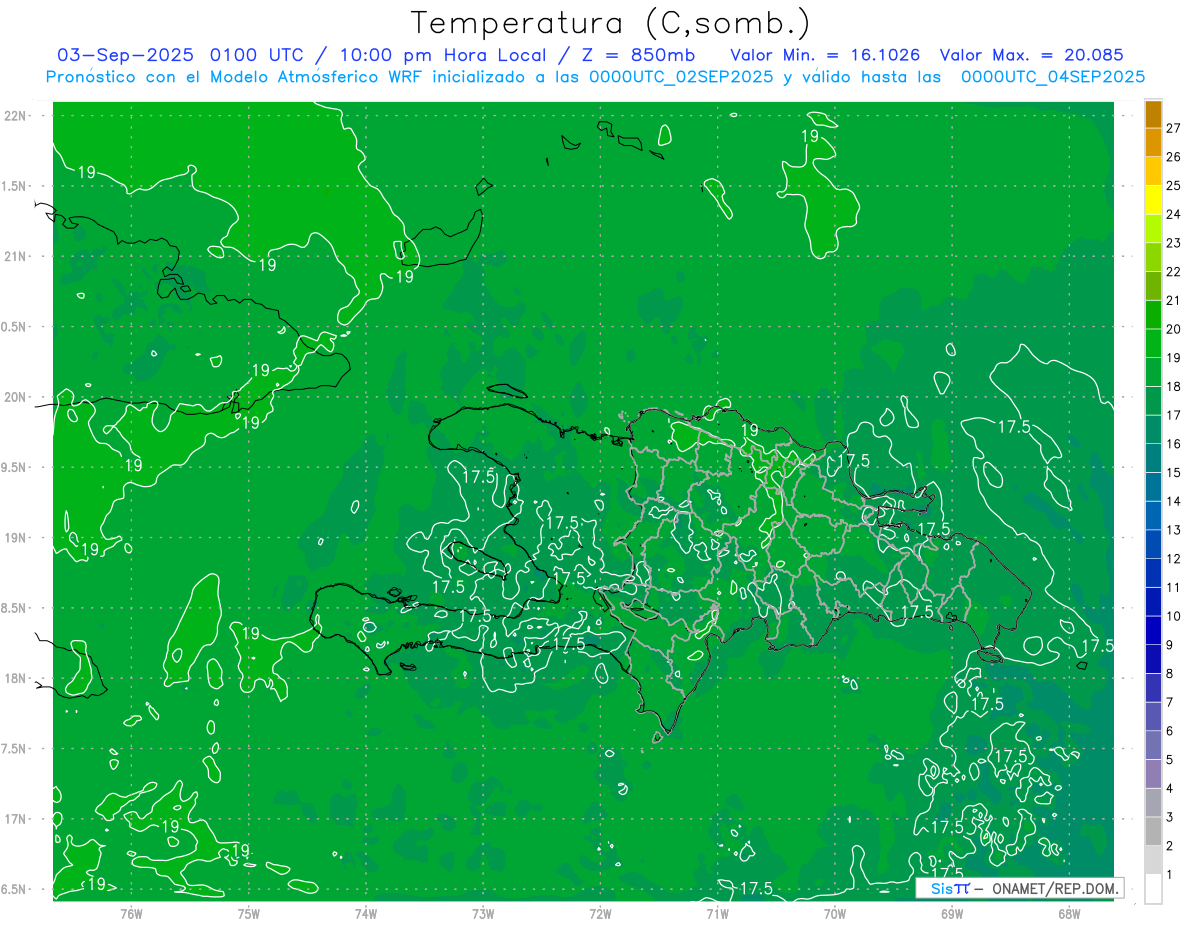Click the color bar label '1'
This screenshot has width=1200, height=927.
tap(1170, 875)
